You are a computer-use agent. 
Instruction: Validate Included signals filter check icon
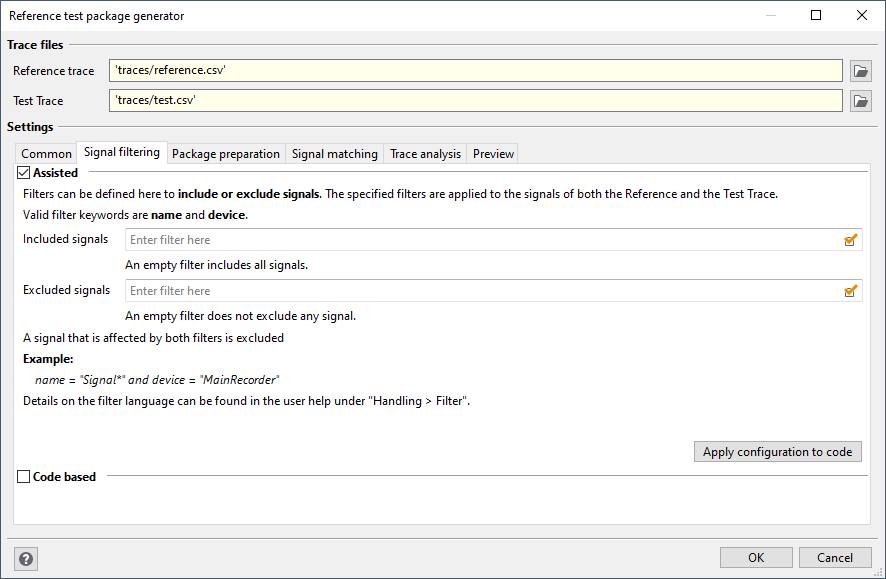850,240
